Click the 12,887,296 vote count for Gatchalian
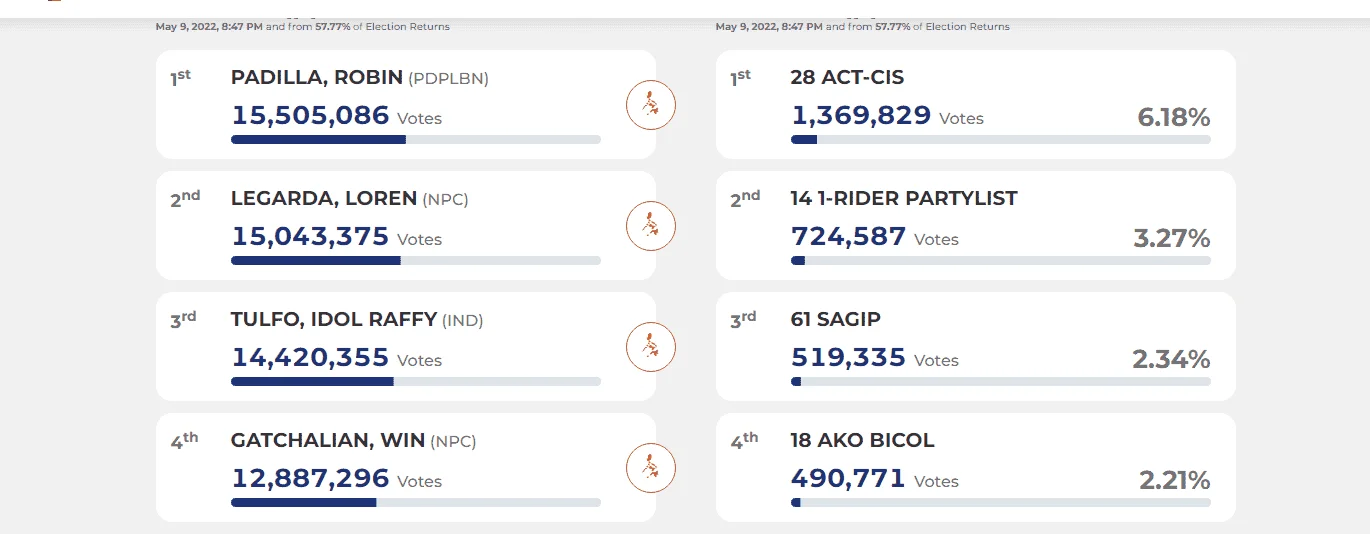 [310, 479]
